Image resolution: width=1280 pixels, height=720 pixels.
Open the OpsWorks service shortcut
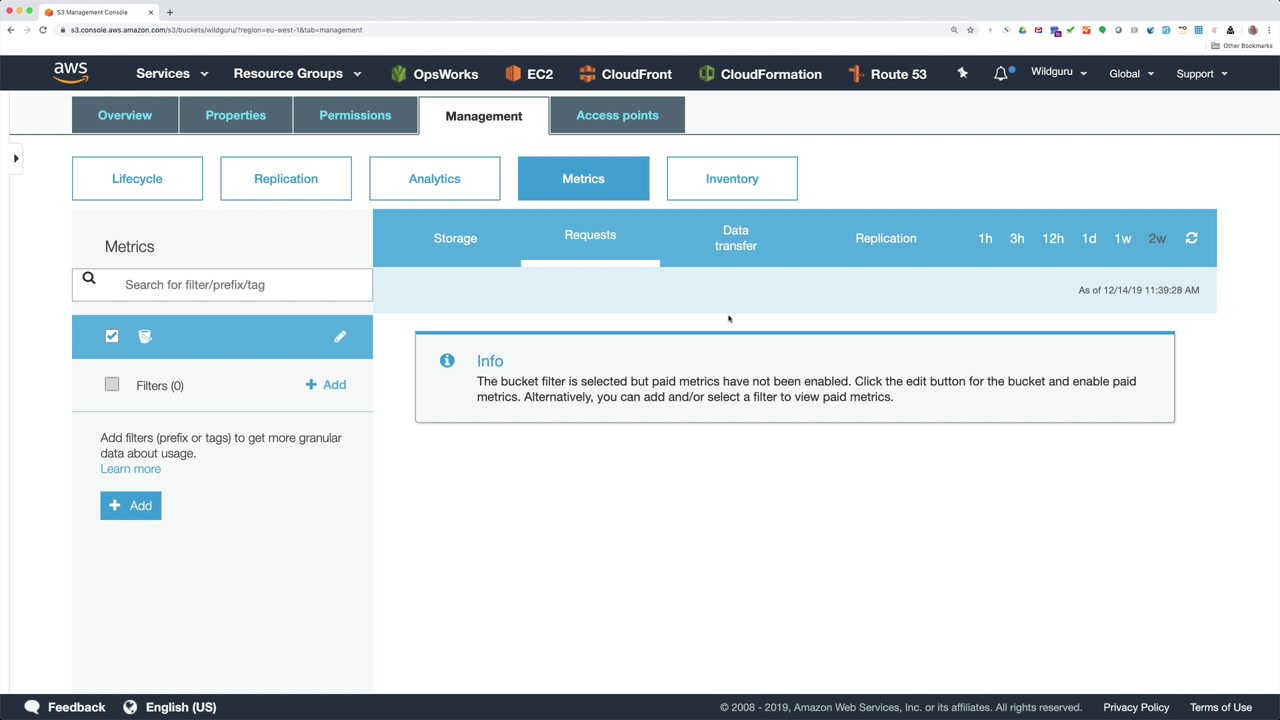tap(434, 74)
